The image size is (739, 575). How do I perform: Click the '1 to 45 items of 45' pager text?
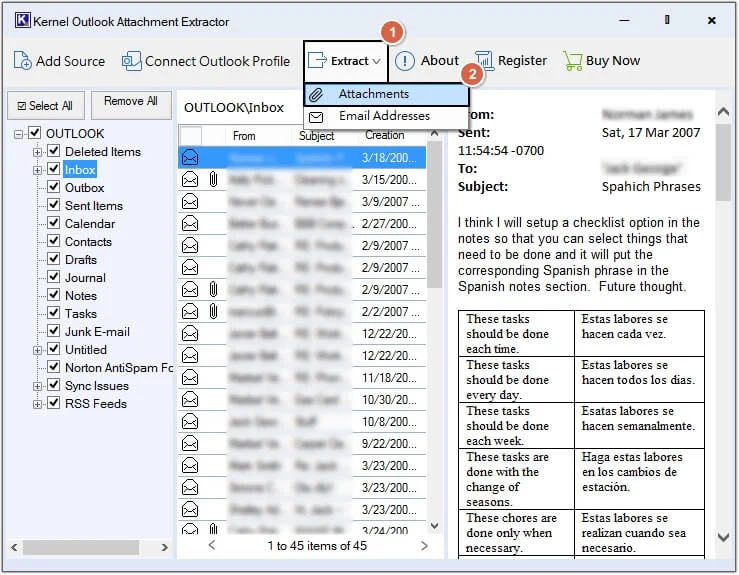[317, 546]
